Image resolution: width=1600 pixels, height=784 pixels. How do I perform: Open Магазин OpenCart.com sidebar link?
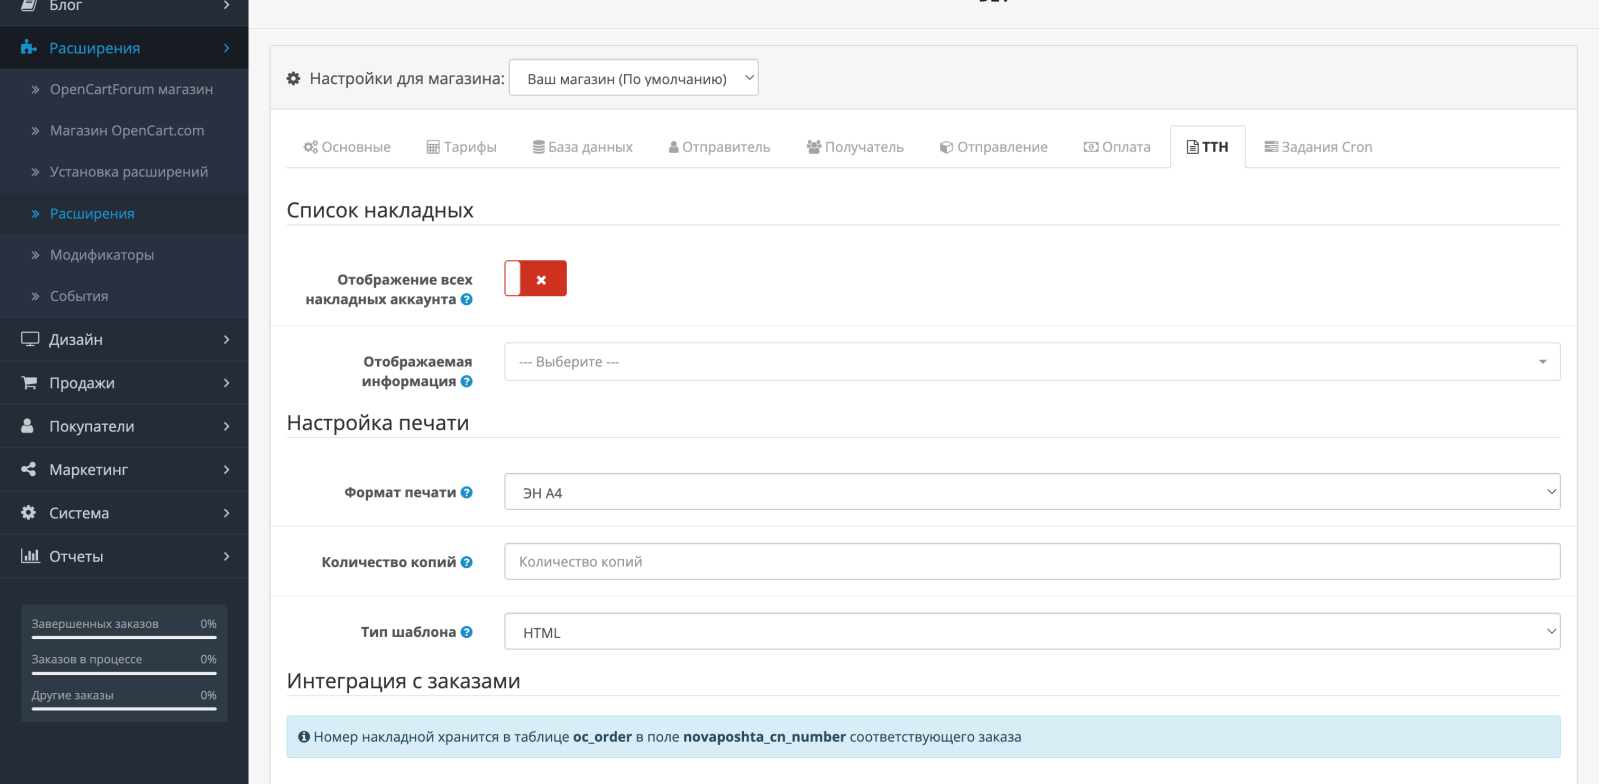click(x=124, y=130)
